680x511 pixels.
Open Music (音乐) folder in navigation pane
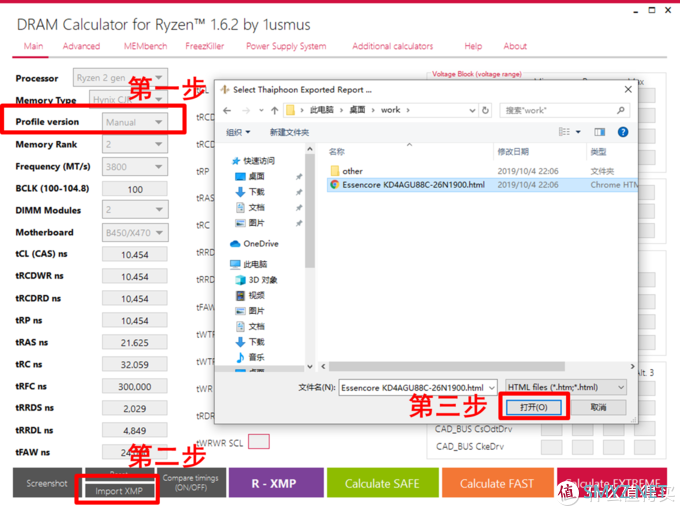pyautogui.click(x=250, y=357)
